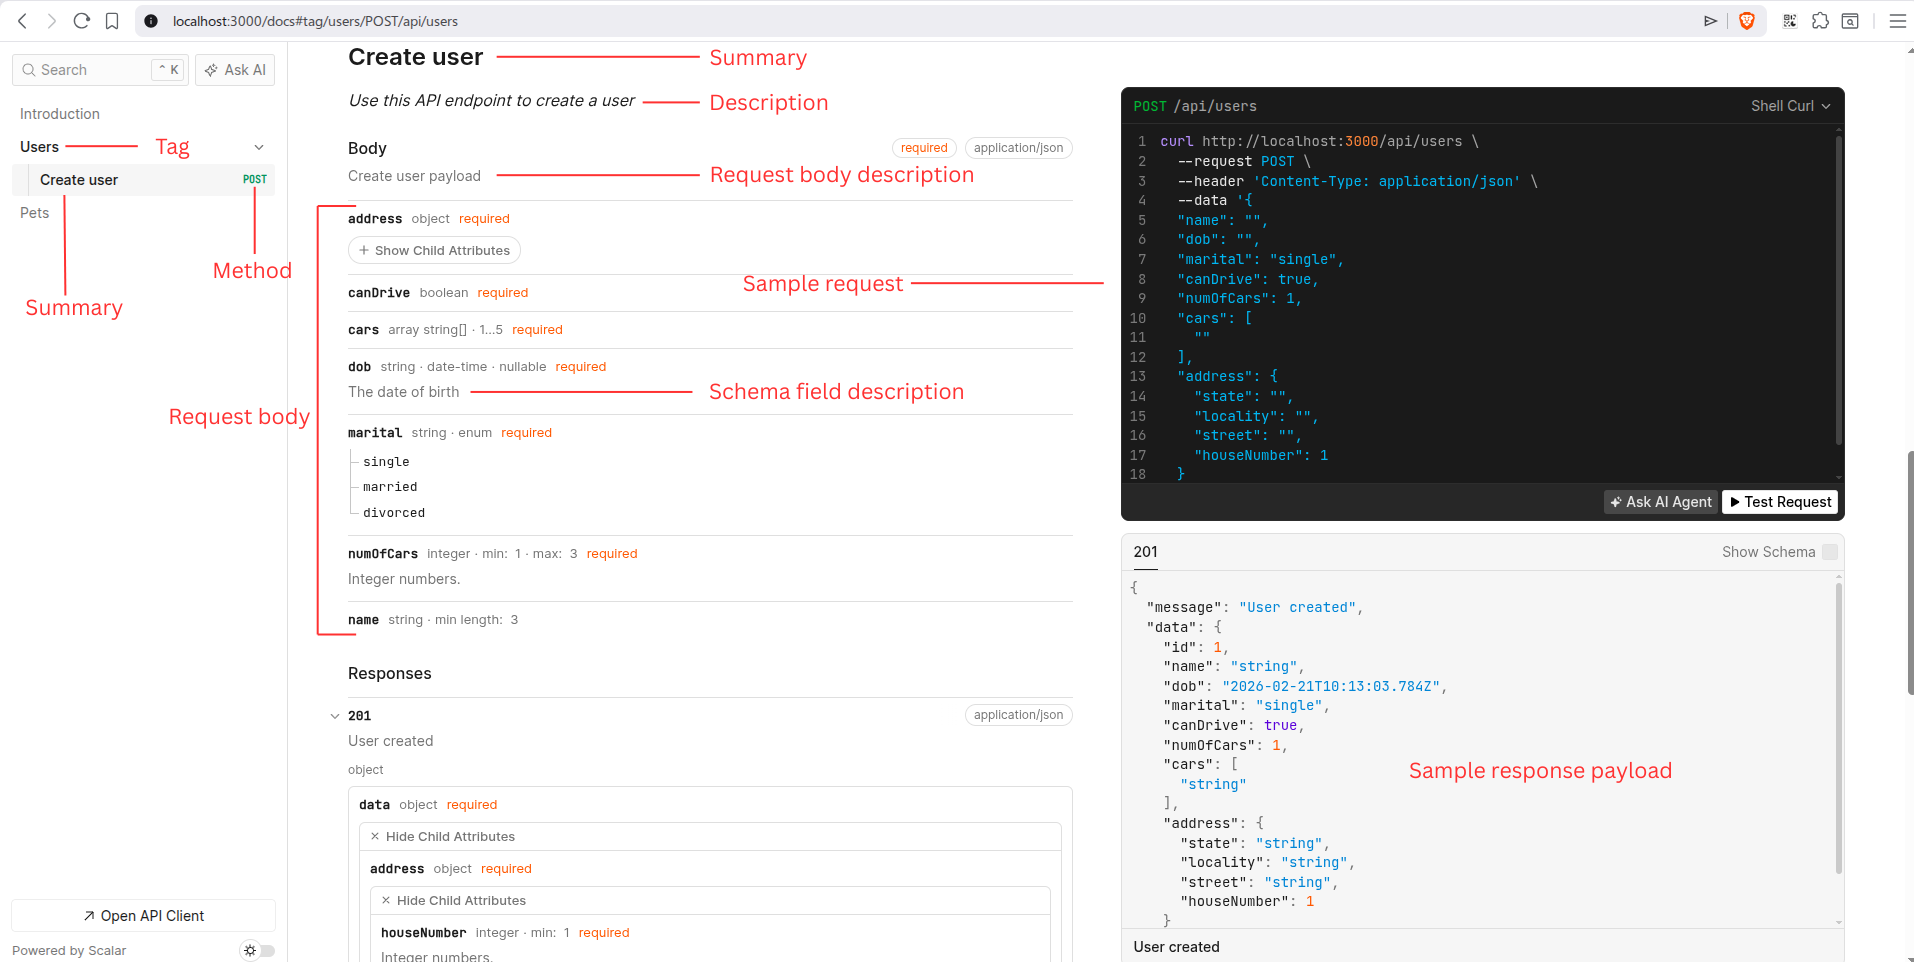
Task: Select Introduction in the sidebar
Action: 59,113
